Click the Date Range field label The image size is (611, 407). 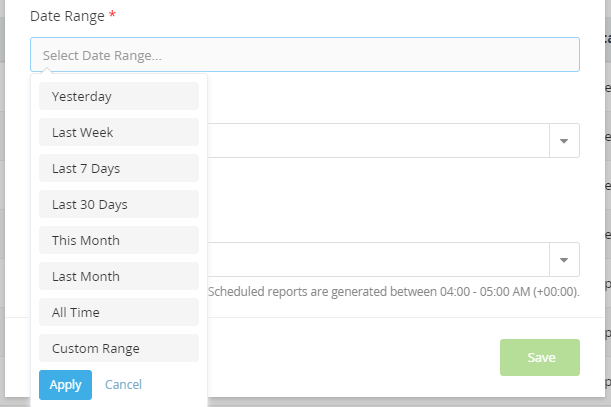(x=67, y=16)
